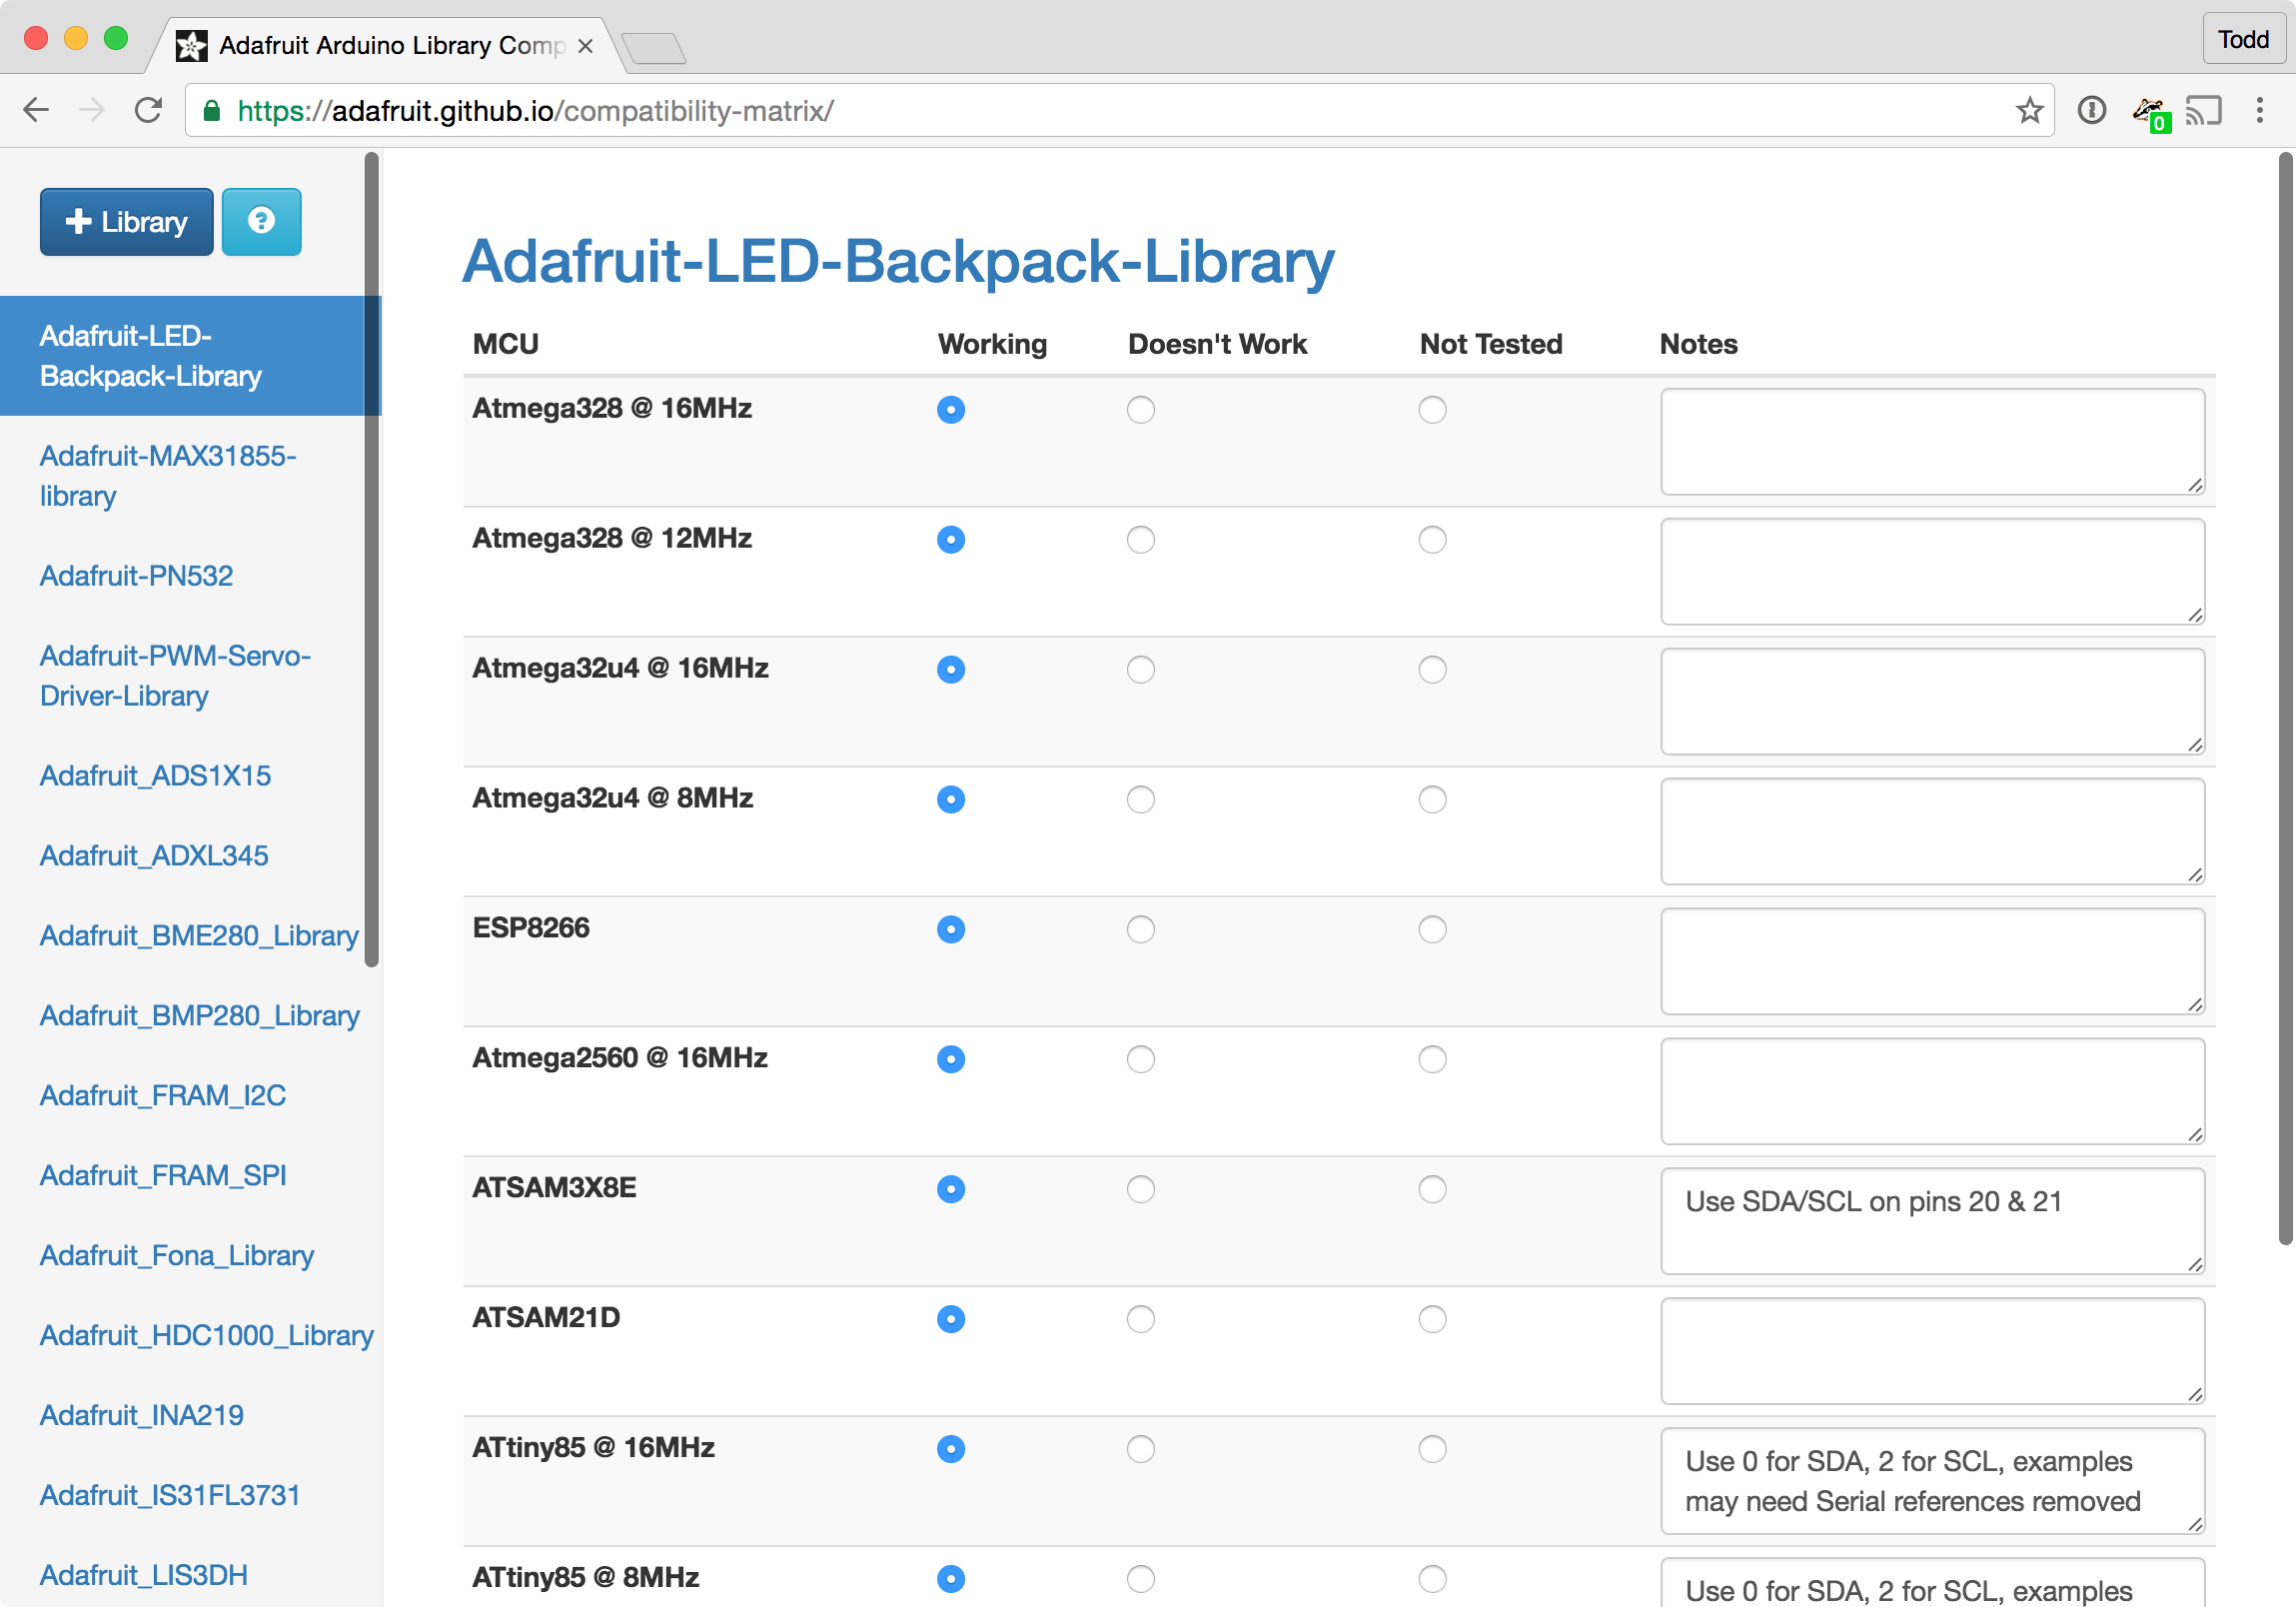
Task: Select Working for ATSAM3X8E
Action: (x=951, y=1190)
